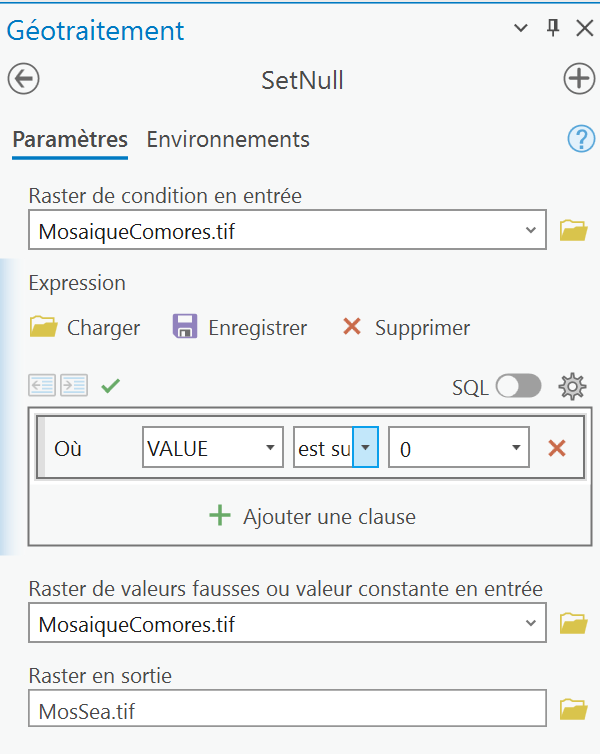This screenshot has width=600, height=754.
Task: Toggle the SQL mode switch
Action: point(518,386)
